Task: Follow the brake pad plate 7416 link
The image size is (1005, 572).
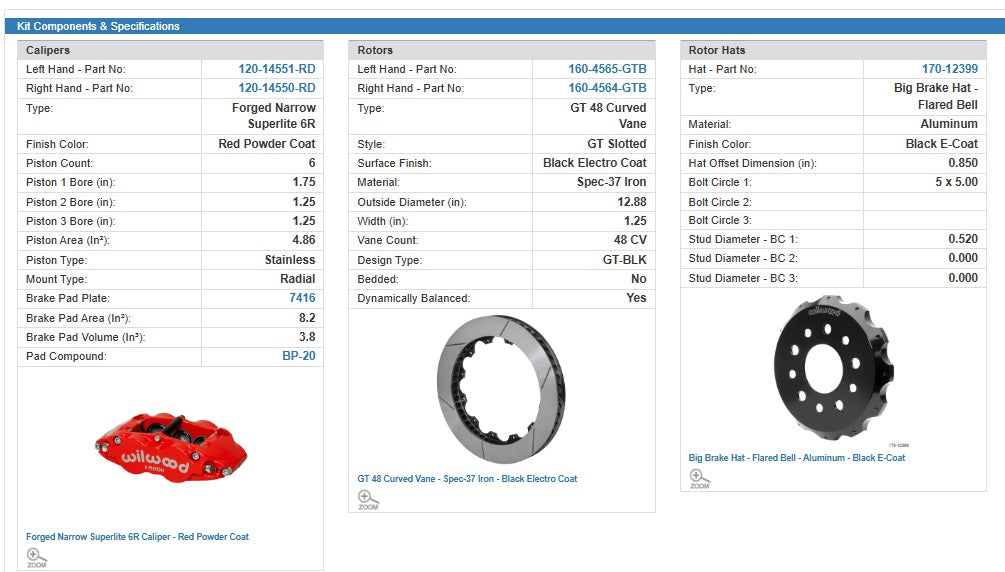Action: (x=301, y=298)
